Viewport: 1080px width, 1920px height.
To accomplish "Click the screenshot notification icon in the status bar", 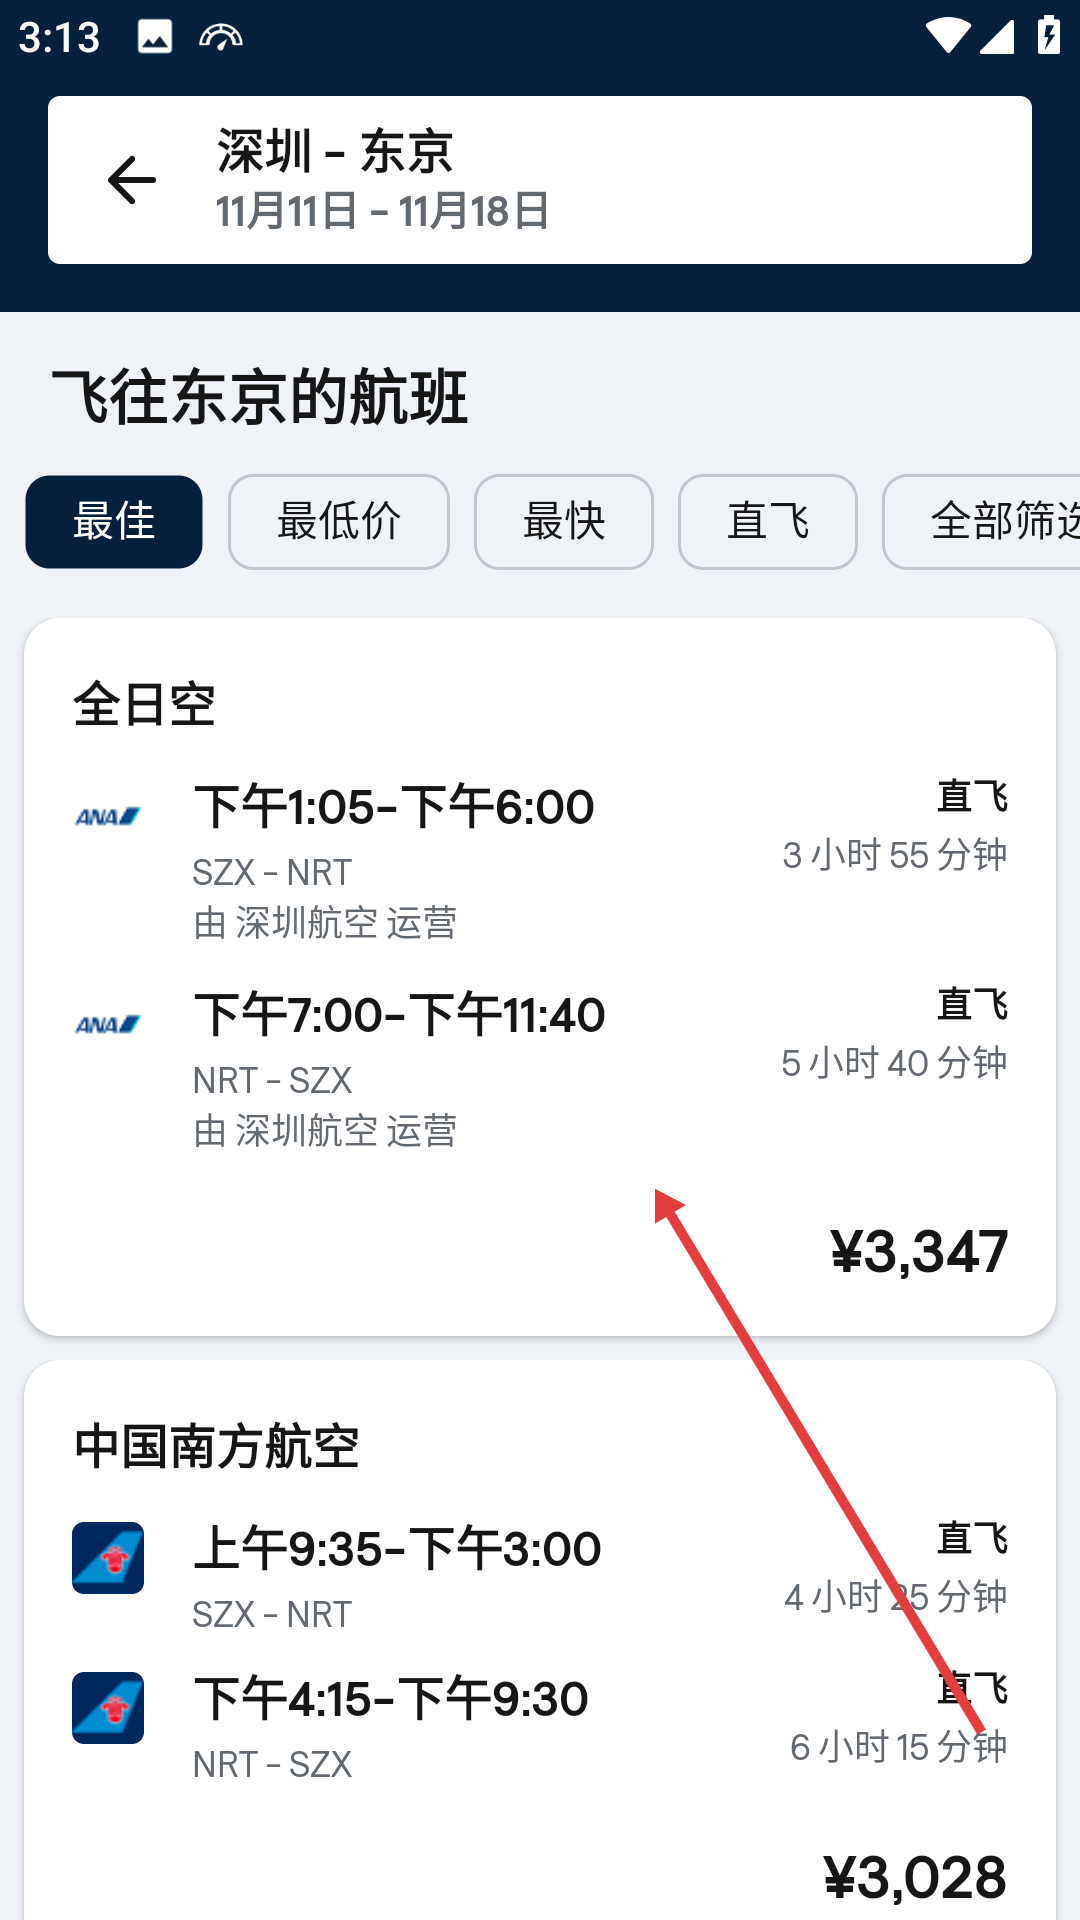I will coord(155,33).
